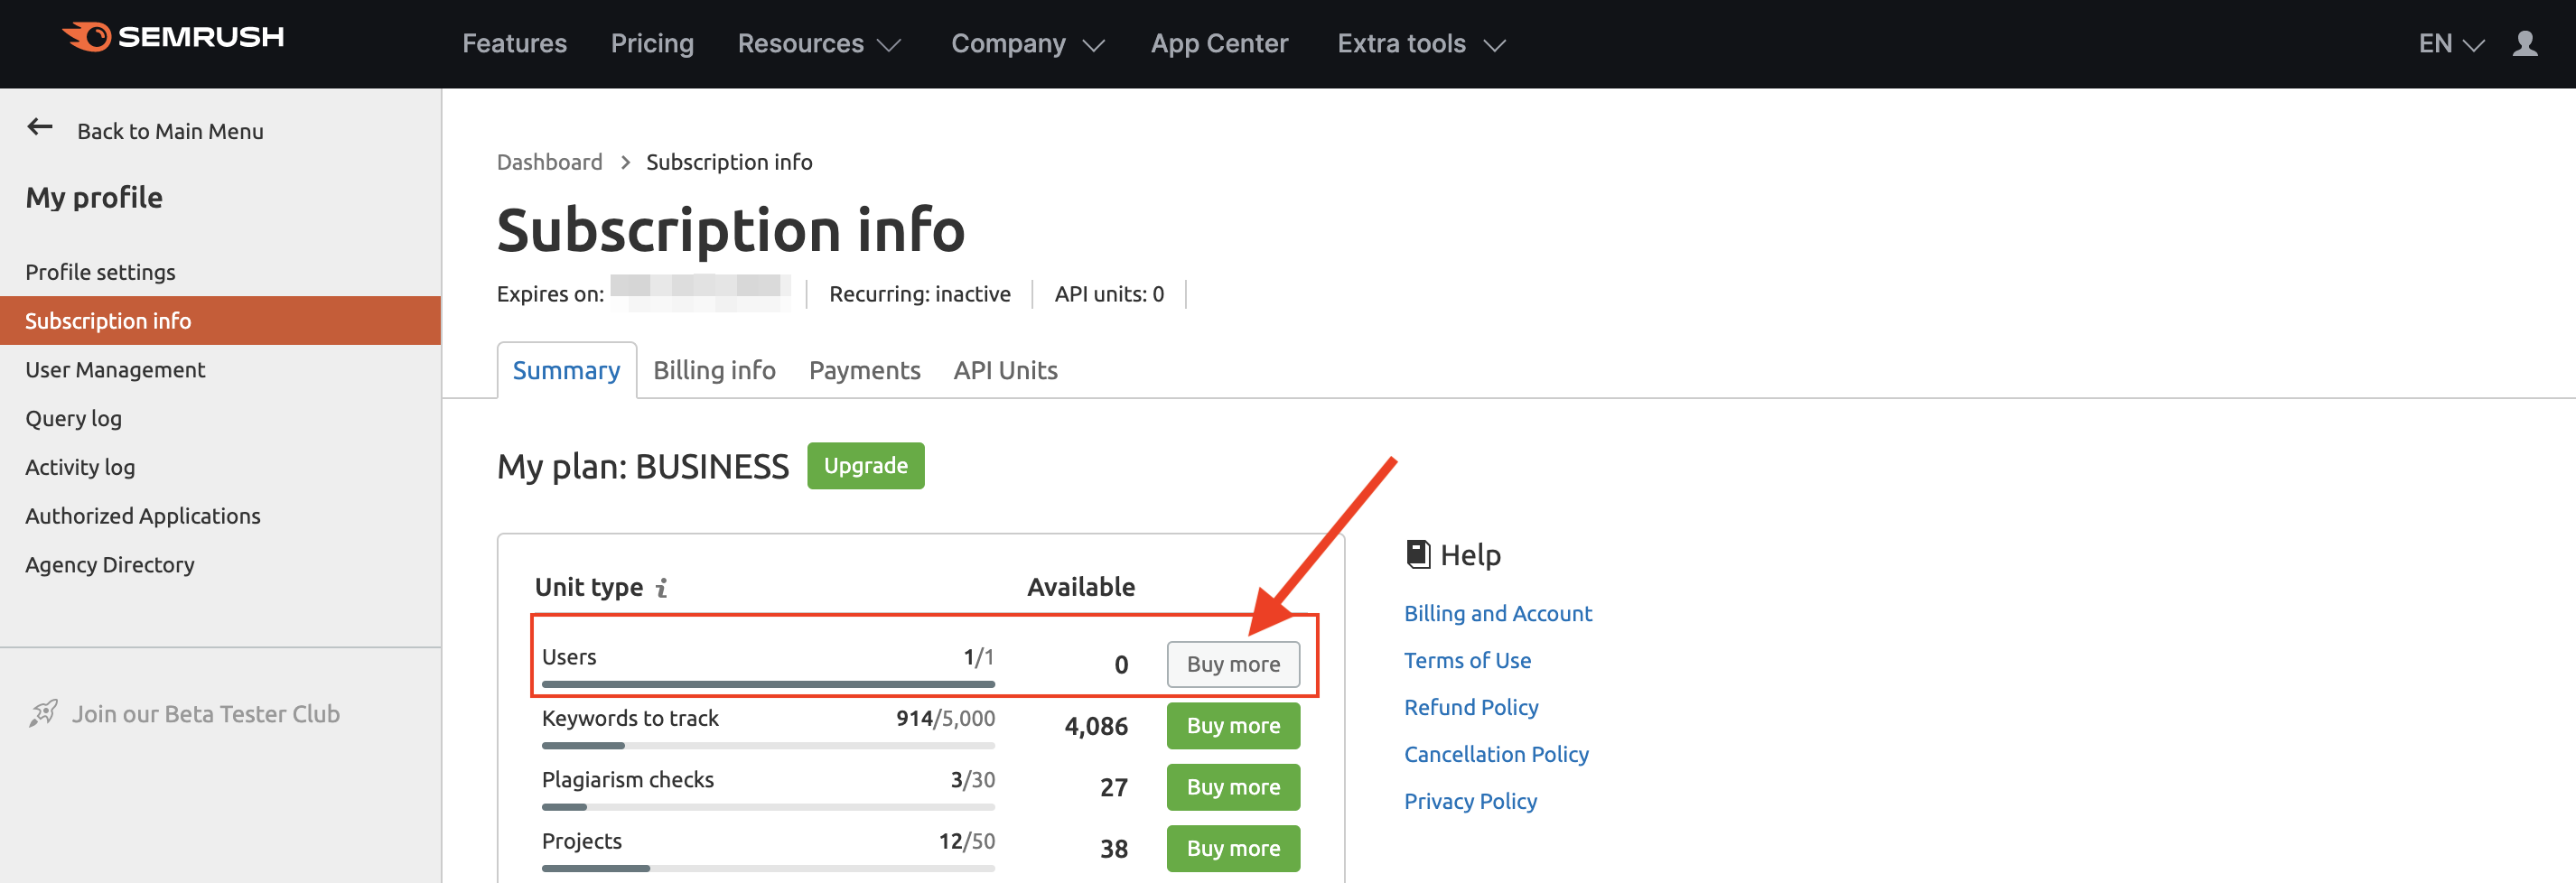Open the user account icon
The image size is (2576, 883).
click(x=2525, y=43)
